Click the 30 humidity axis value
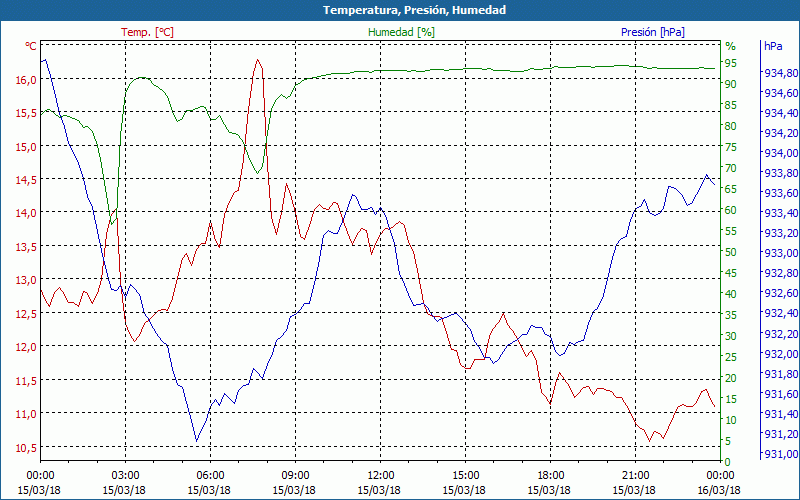This screenshot has height=500, width=800. click(731, 336)
